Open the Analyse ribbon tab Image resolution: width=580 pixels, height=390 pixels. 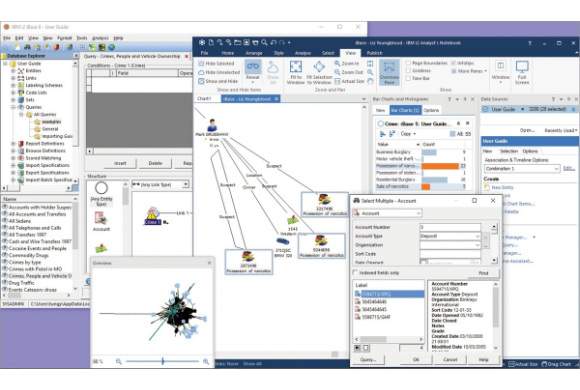click(303, 53)
